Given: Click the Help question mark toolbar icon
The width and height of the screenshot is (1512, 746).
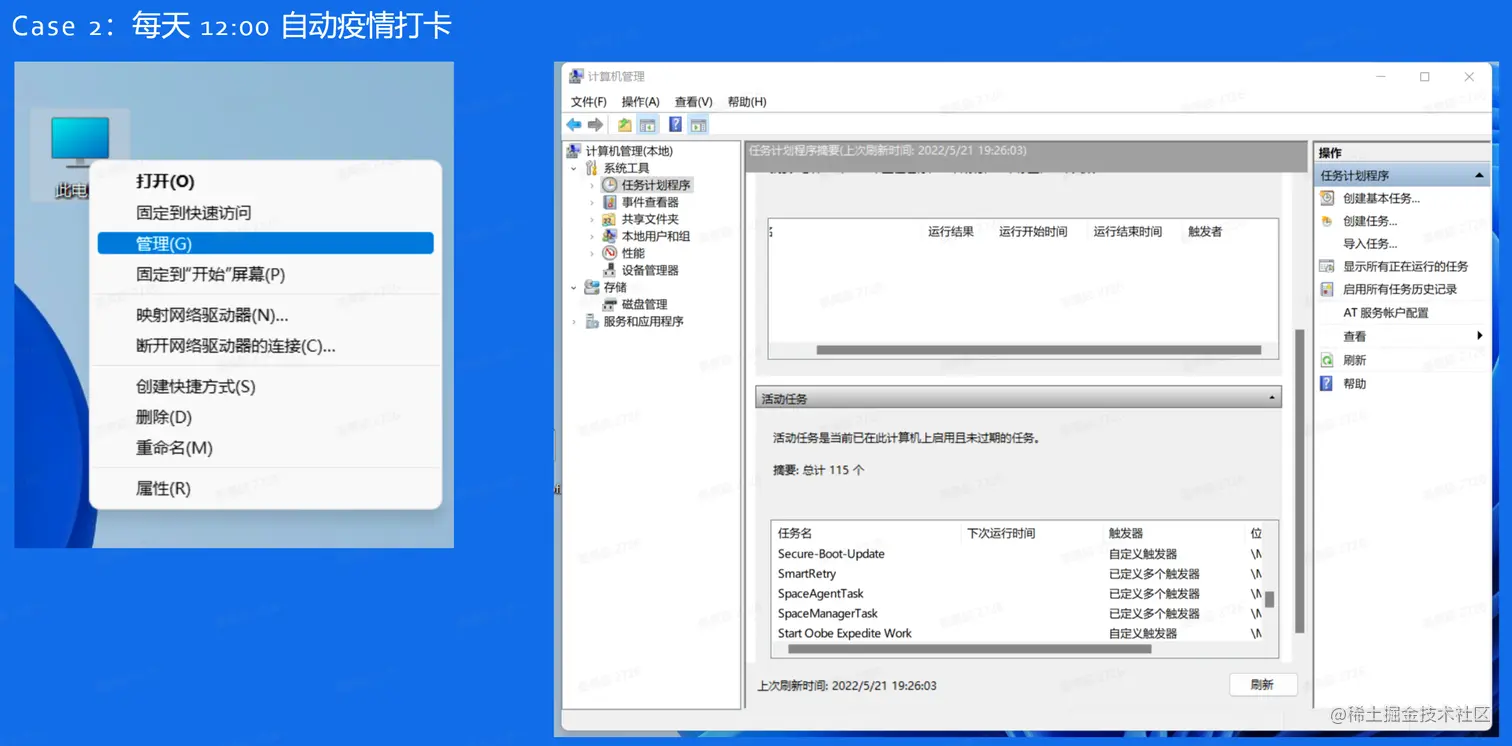Looking at the screenshot, I should [676, 125].
